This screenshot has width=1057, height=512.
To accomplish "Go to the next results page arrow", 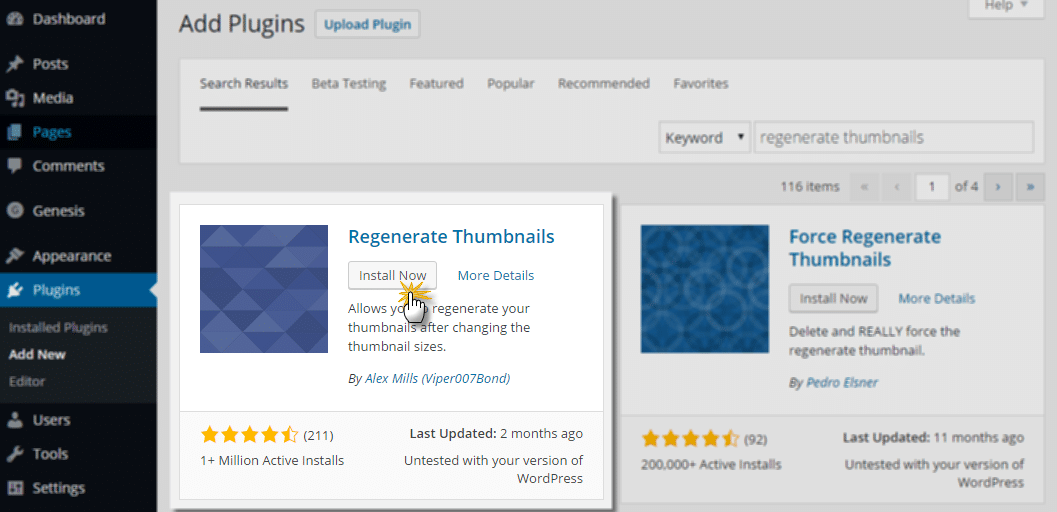I will 998,187.
